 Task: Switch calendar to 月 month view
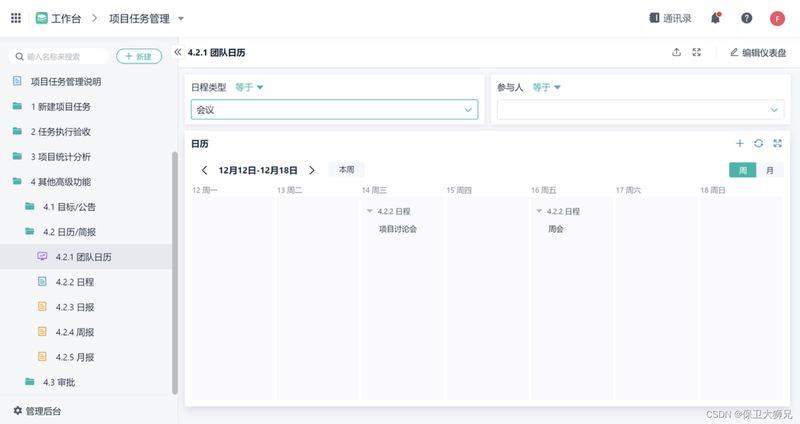pos(770,170)
